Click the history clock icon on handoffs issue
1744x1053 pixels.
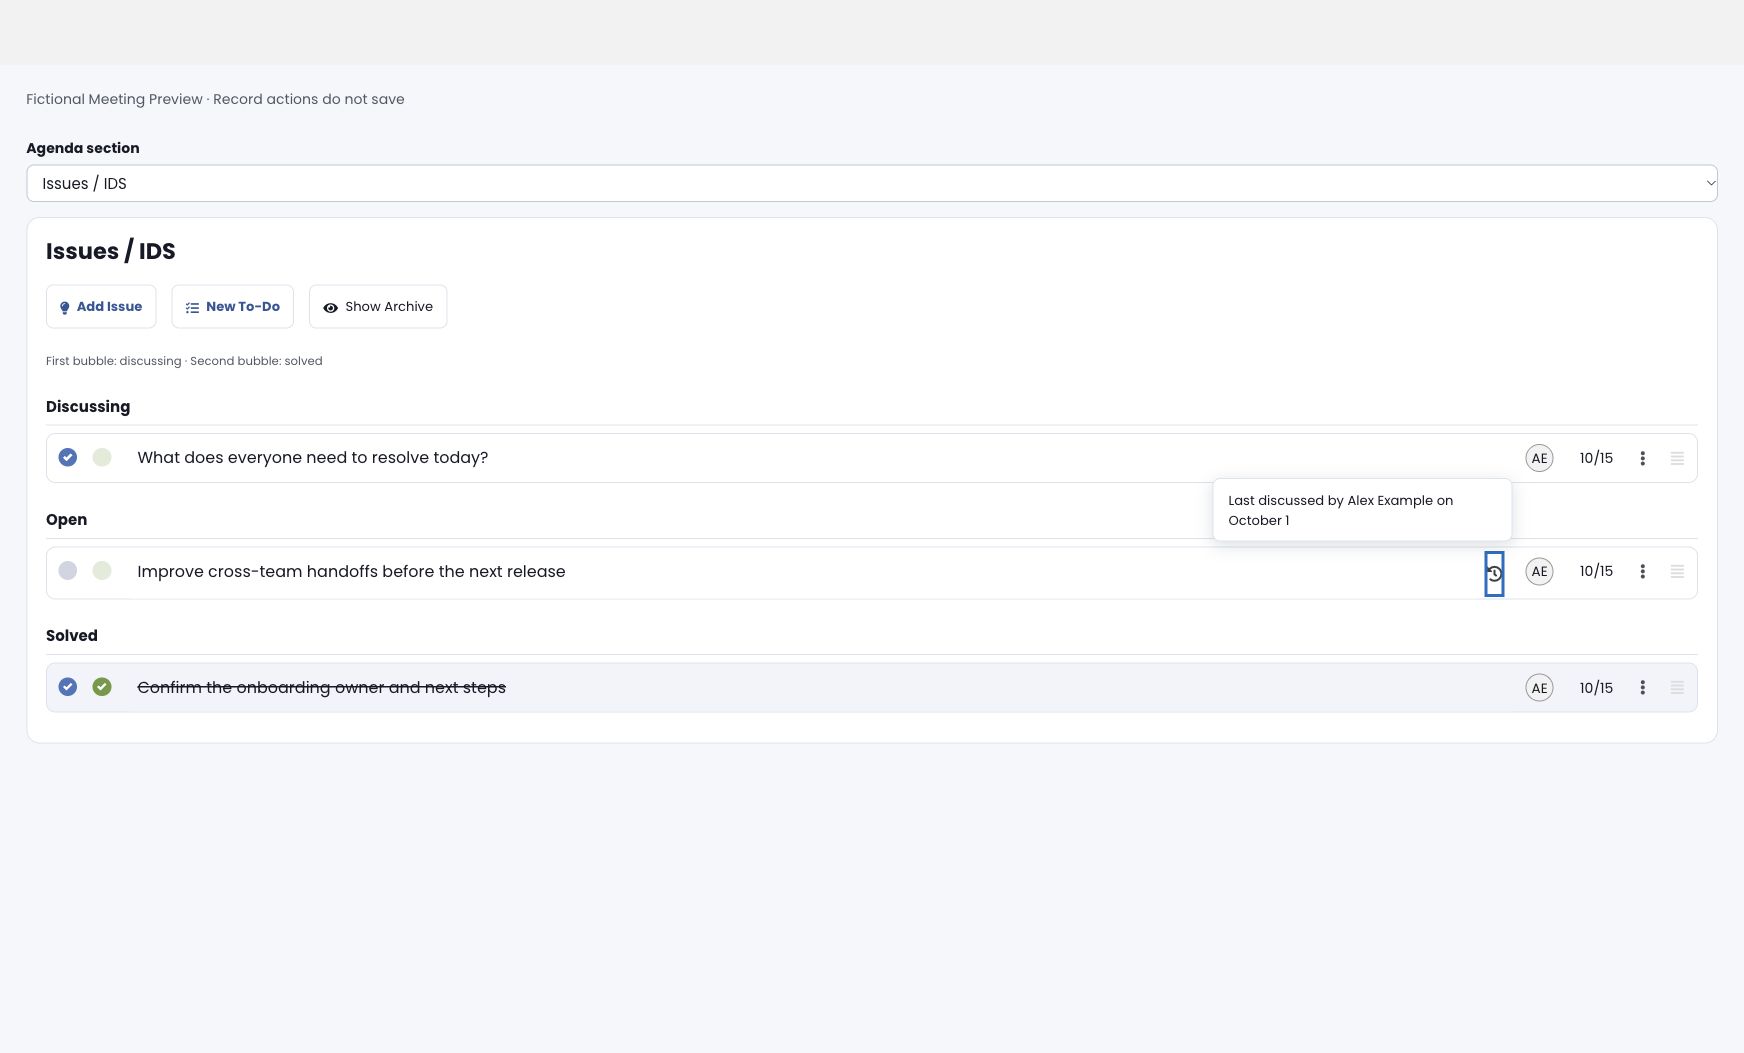coord(1494,574)
